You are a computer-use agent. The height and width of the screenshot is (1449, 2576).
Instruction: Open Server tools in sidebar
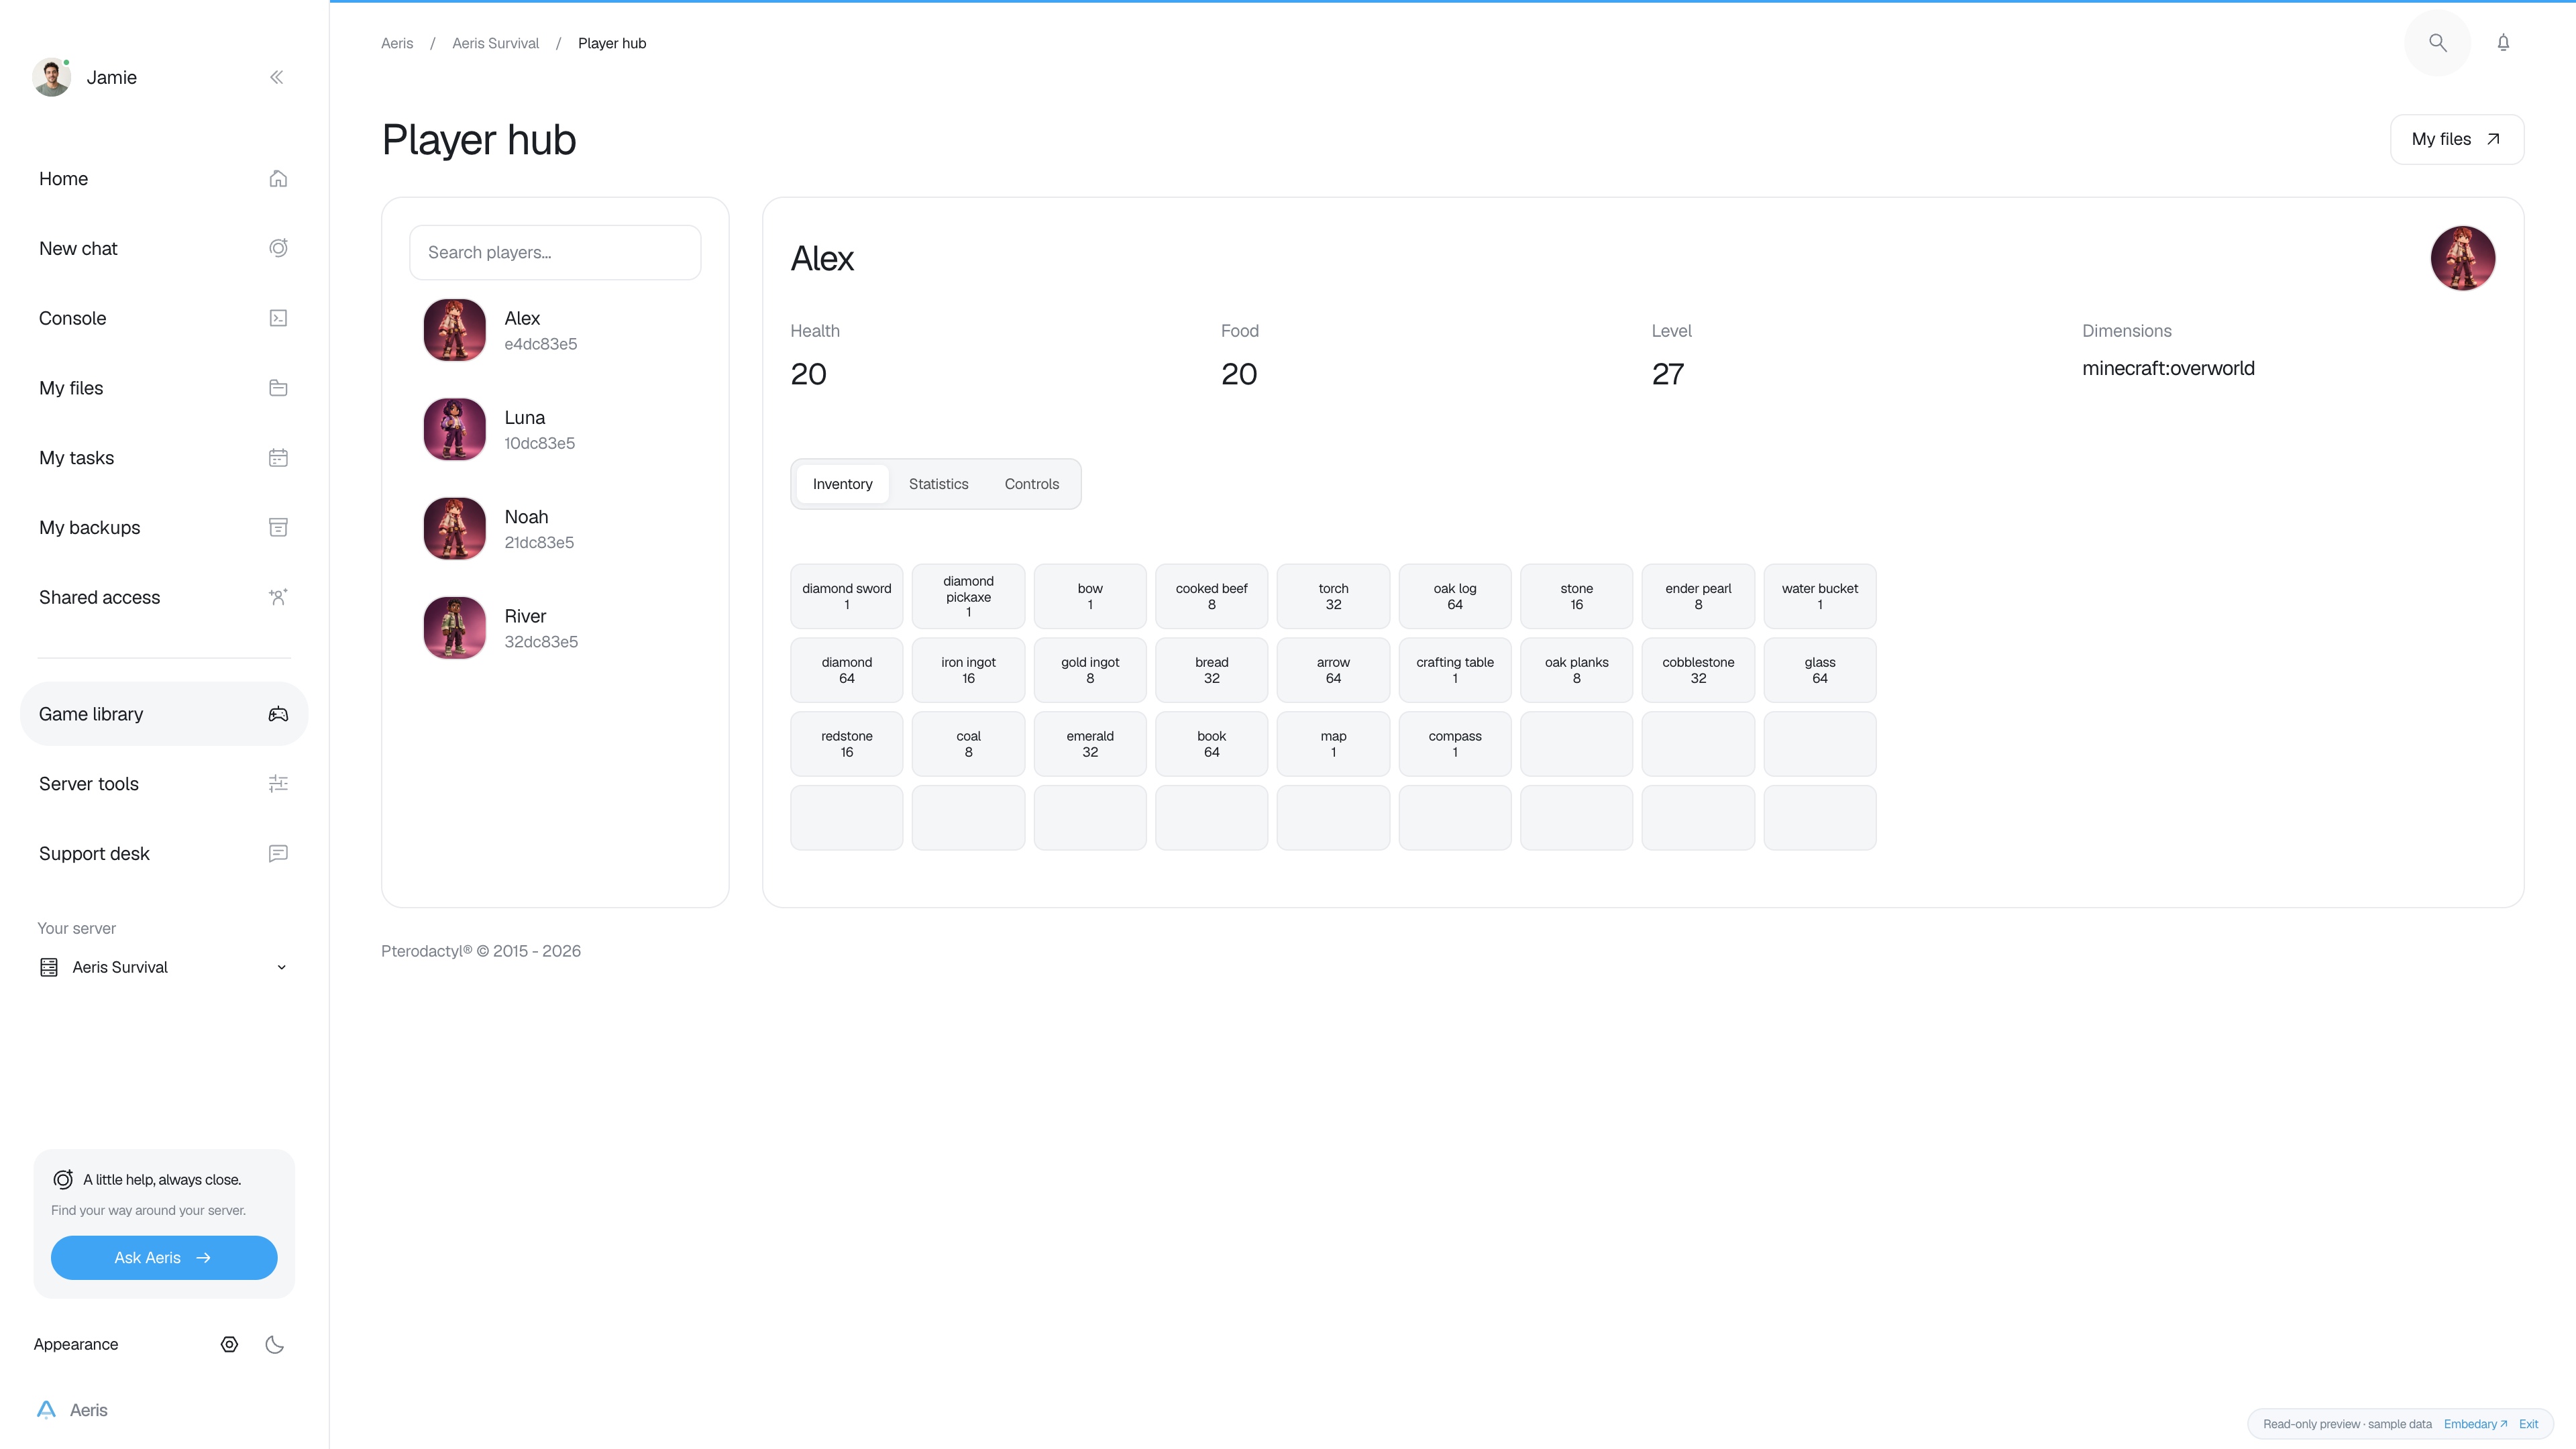[164, 784]
